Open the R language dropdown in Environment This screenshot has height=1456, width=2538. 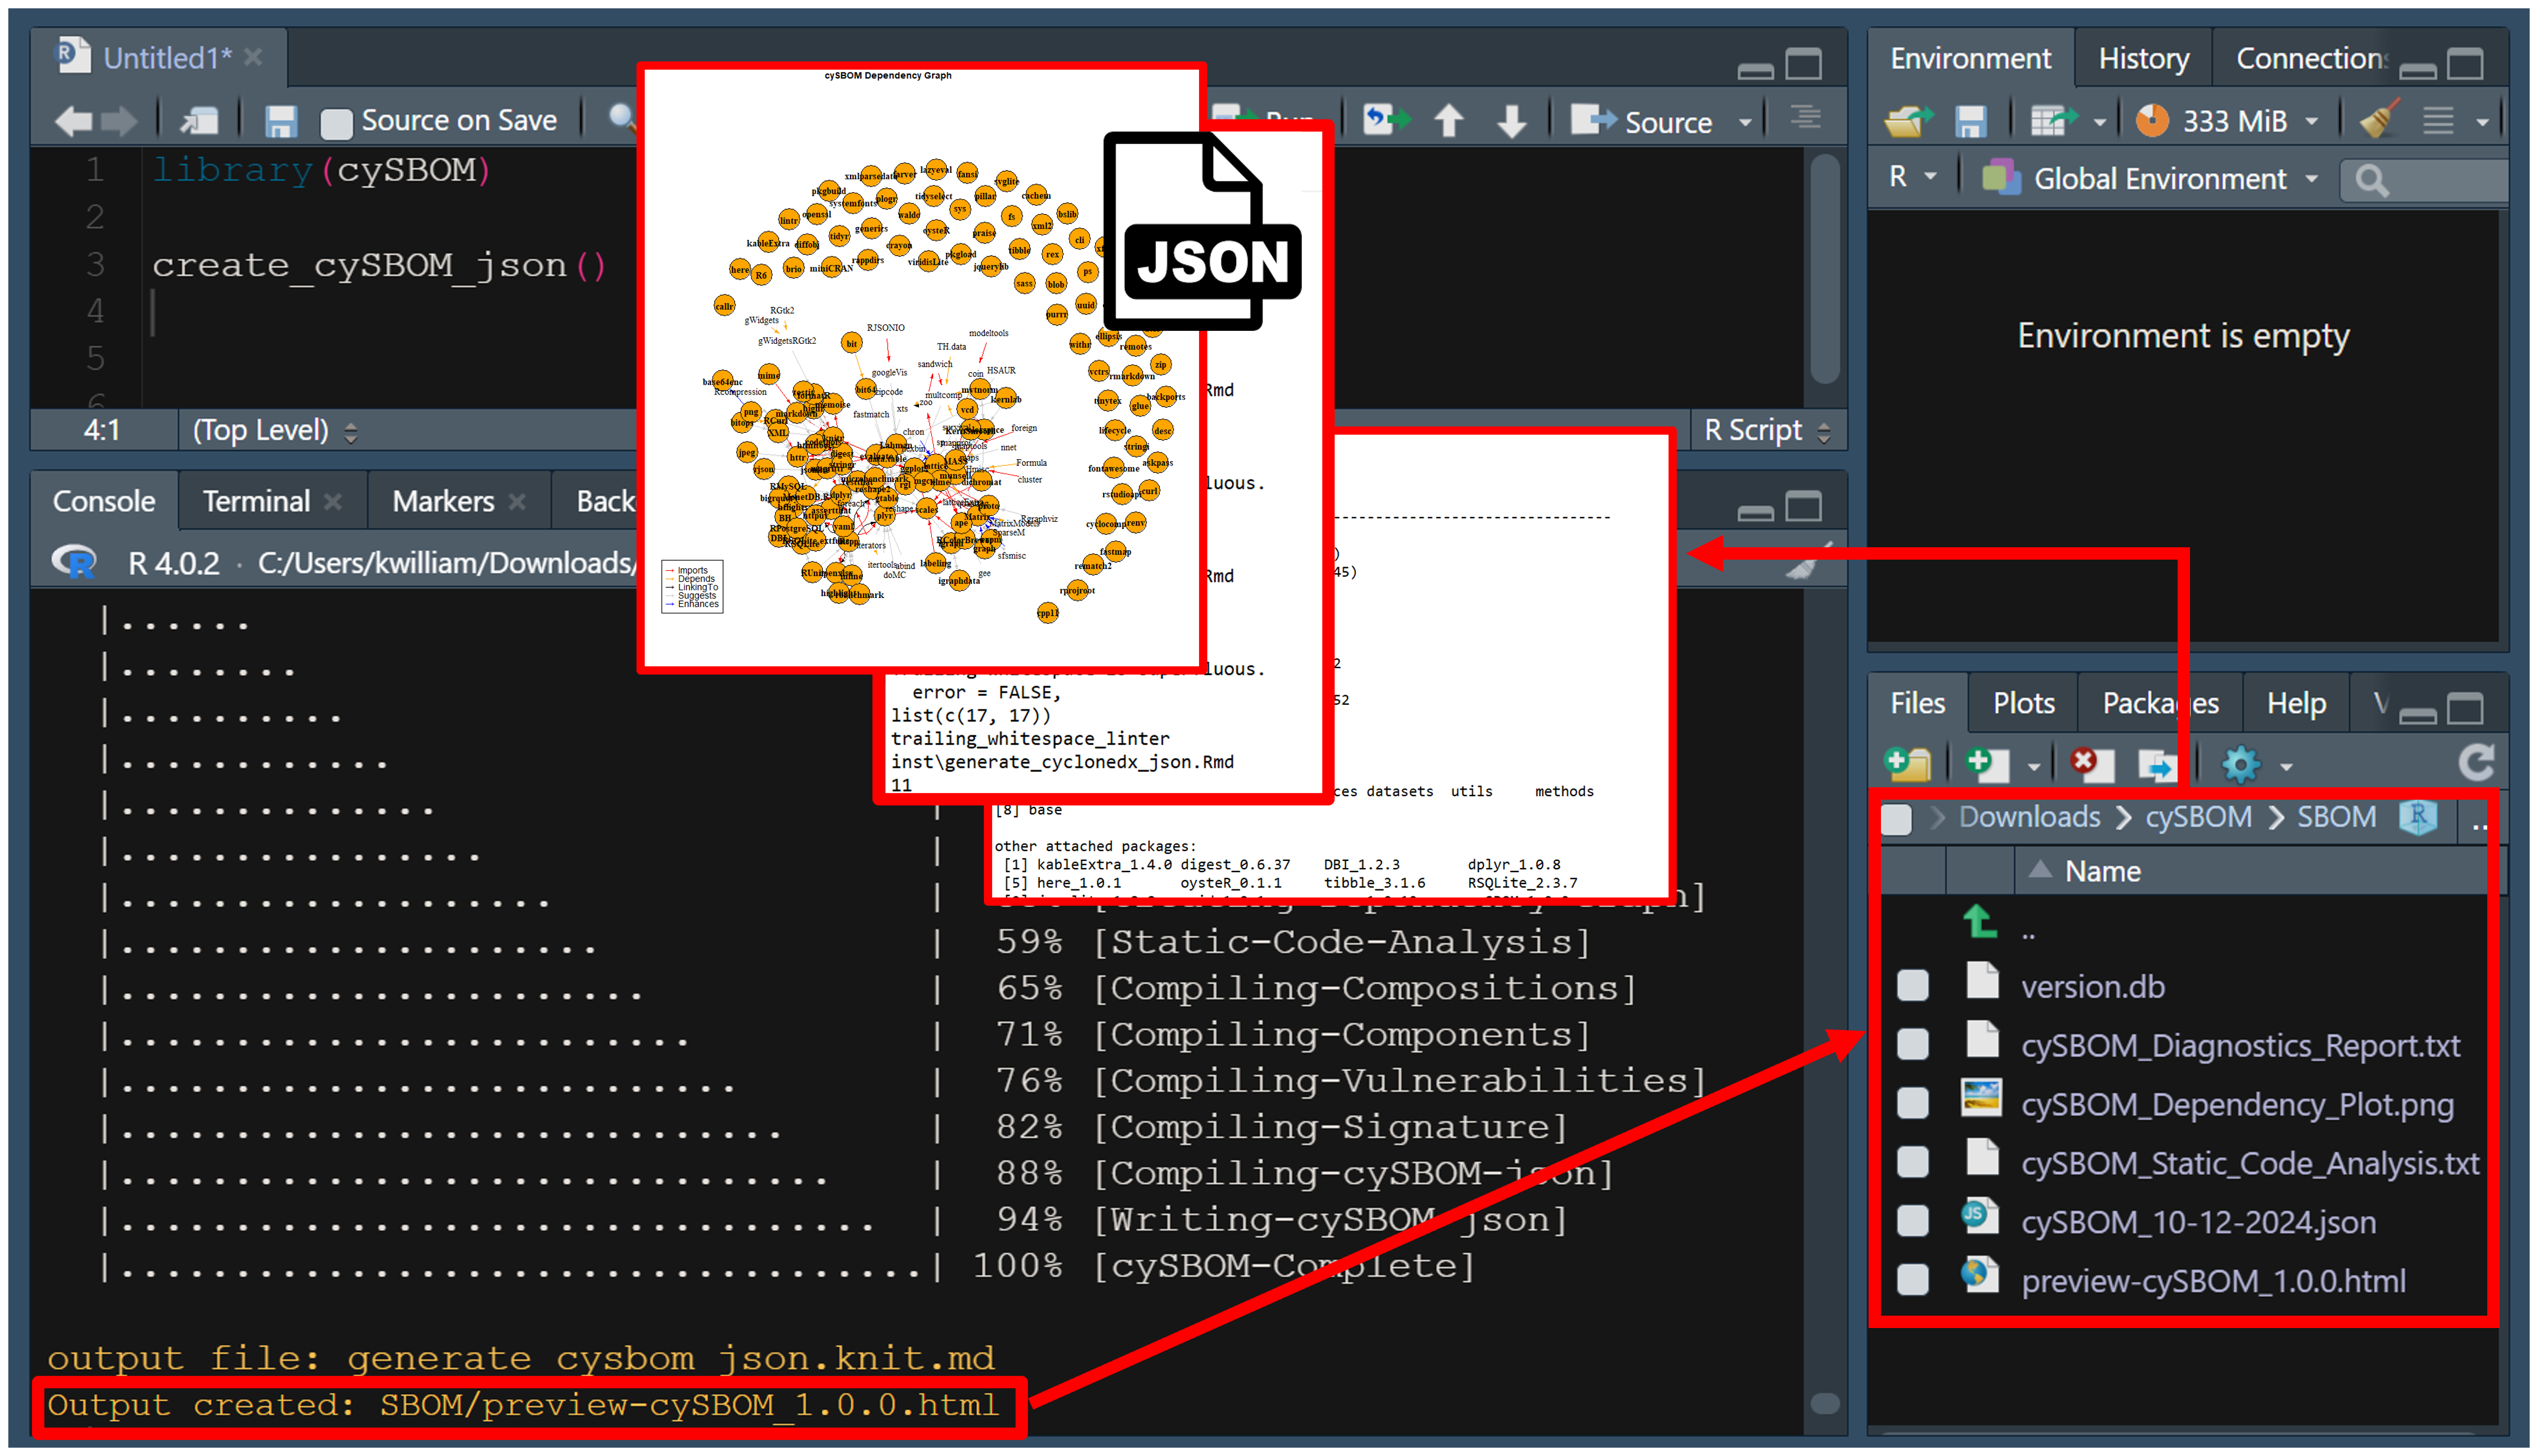coord(1931,177)
